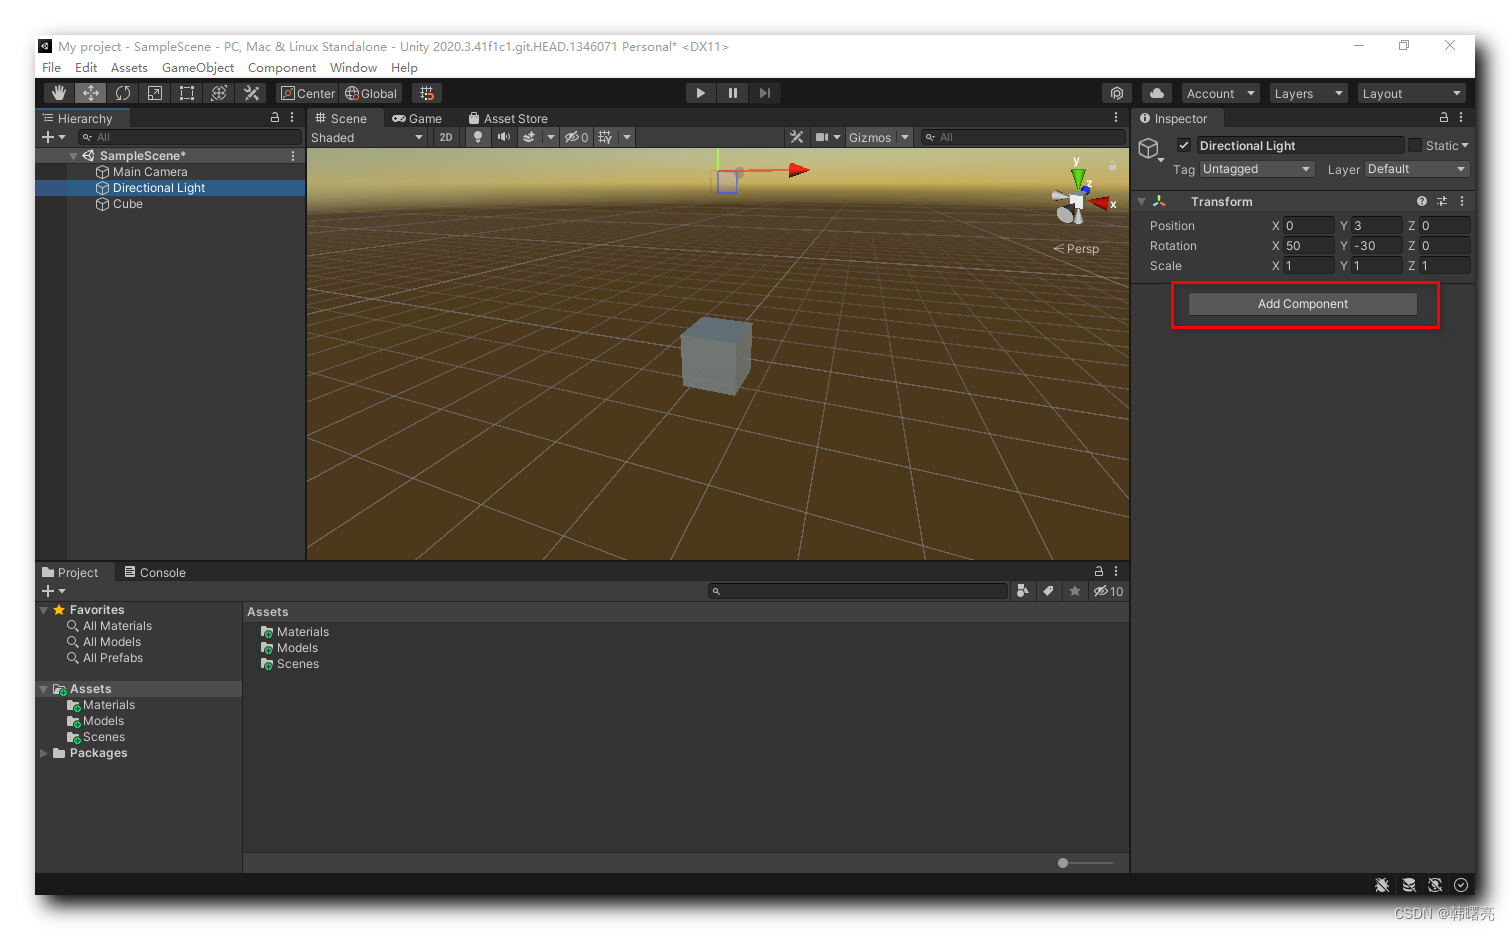The height and width of the screenshot is (930, 1510).
Task: Open the Shaded draw mode dropdown
Action: point(365,137)
